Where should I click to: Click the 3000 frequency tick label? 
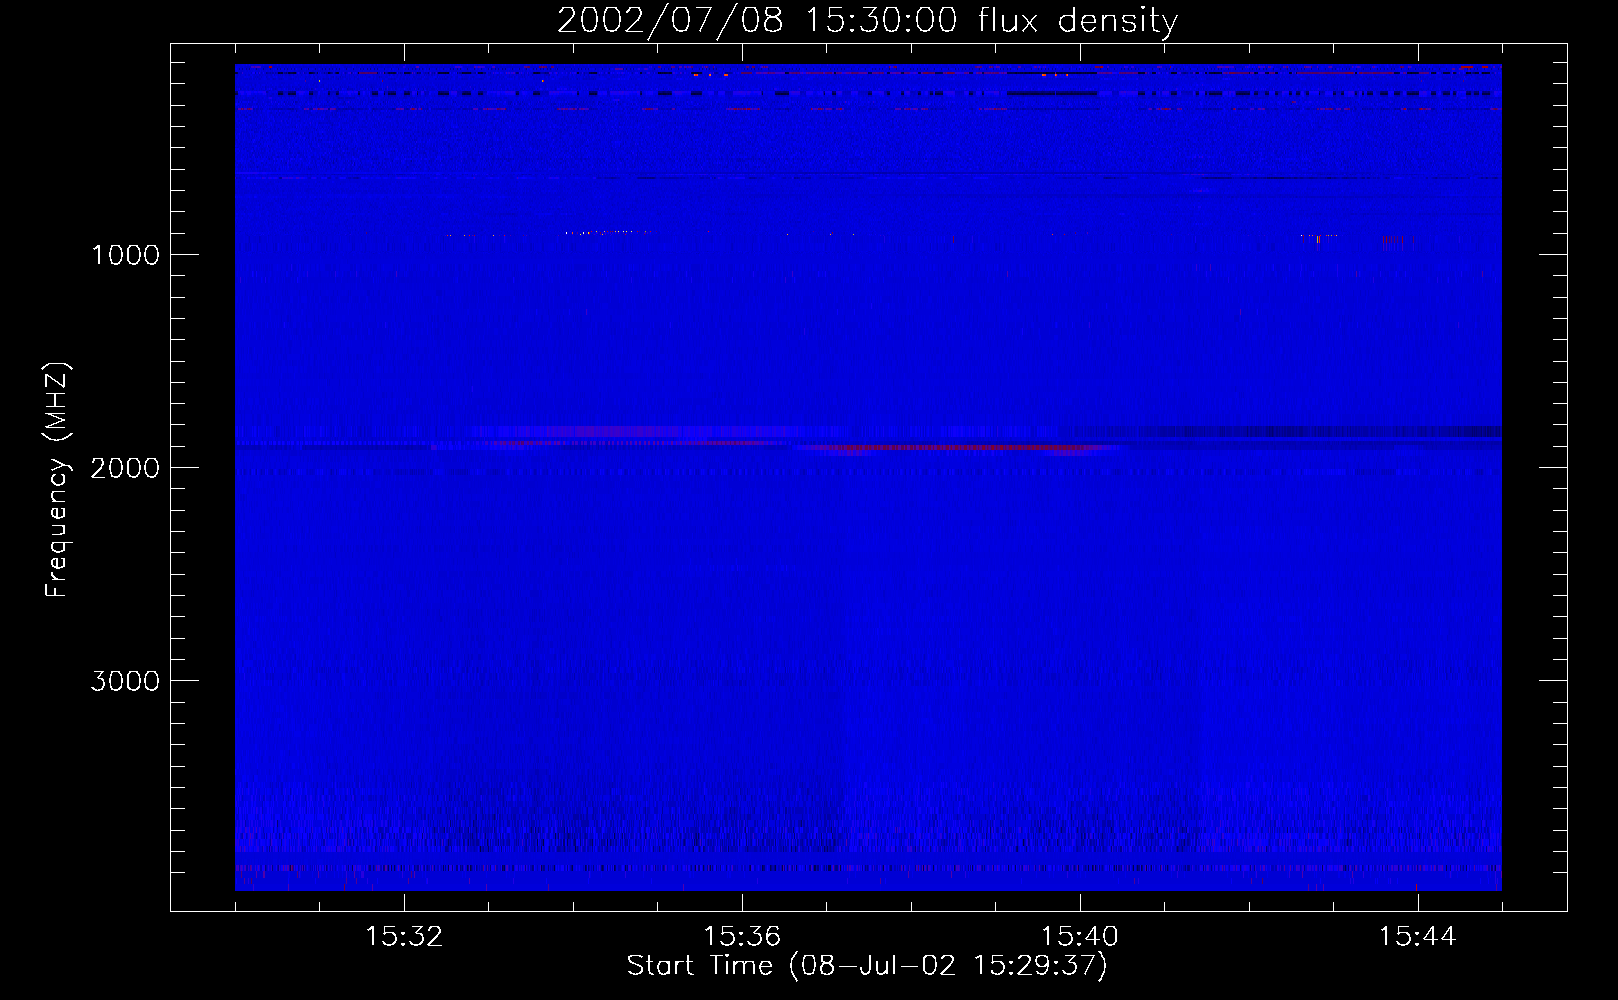coord(125,681)
